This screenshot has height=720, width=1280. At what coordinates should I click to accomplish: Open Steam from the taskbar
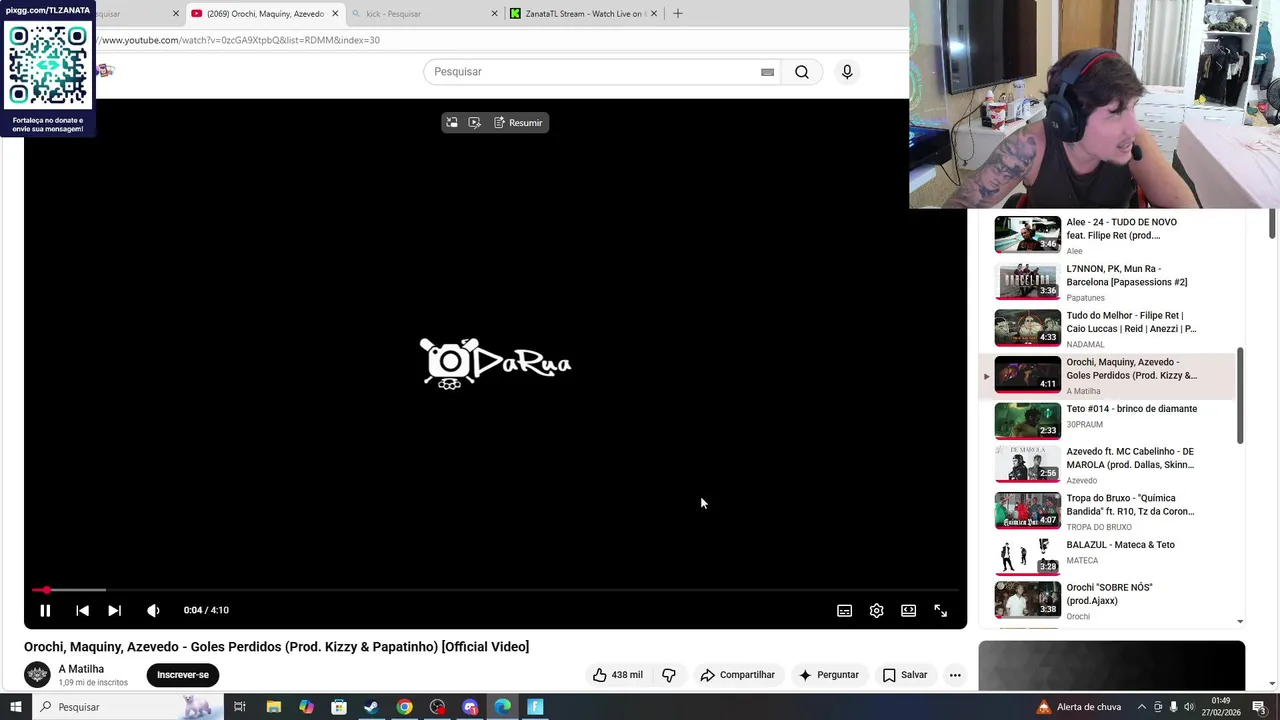click(371, 707)
